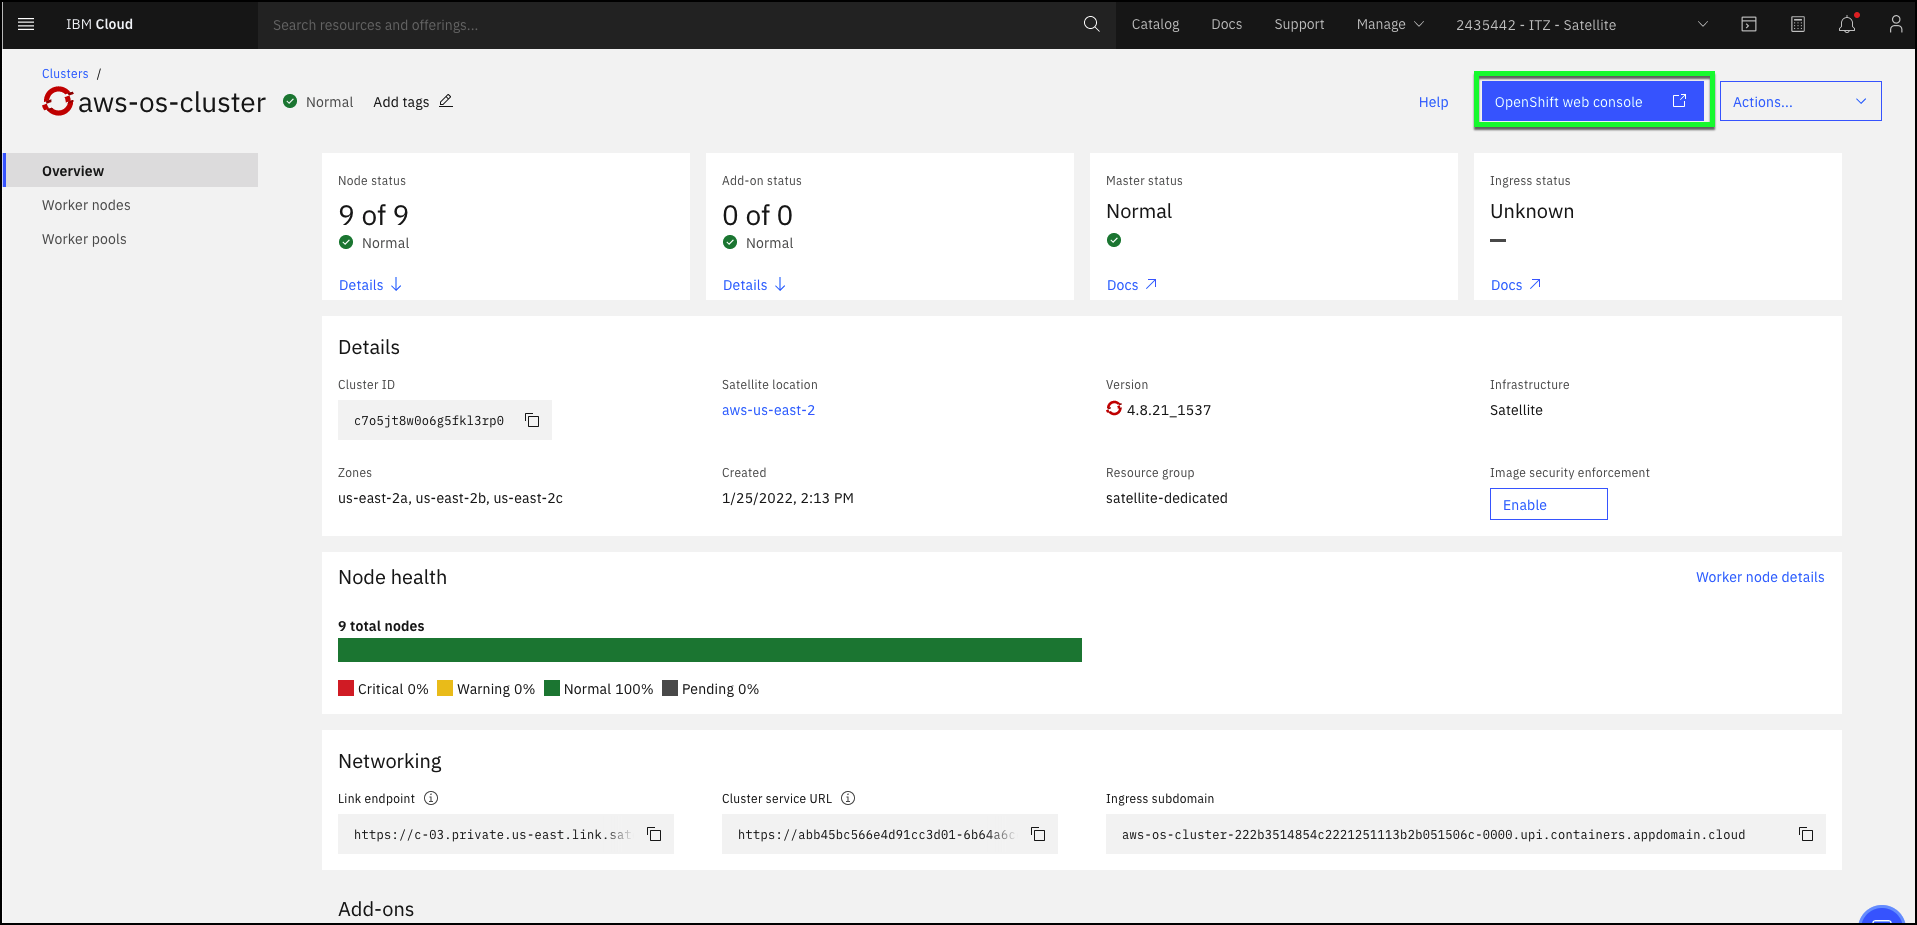The image size is (1917, 925).
Task: Open the Master status Docs link
Action: click(x=1122, y=285)
